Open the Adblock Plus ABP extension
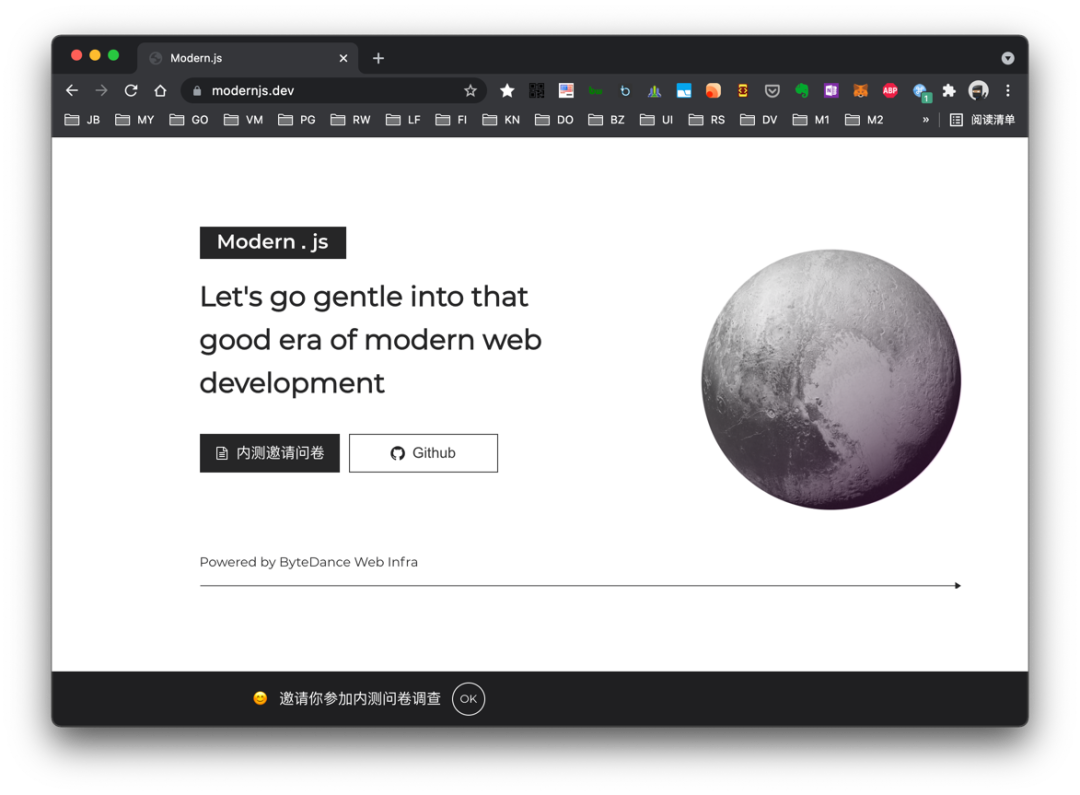Viewport: 1080px width, 795px height. coord(890,90)
